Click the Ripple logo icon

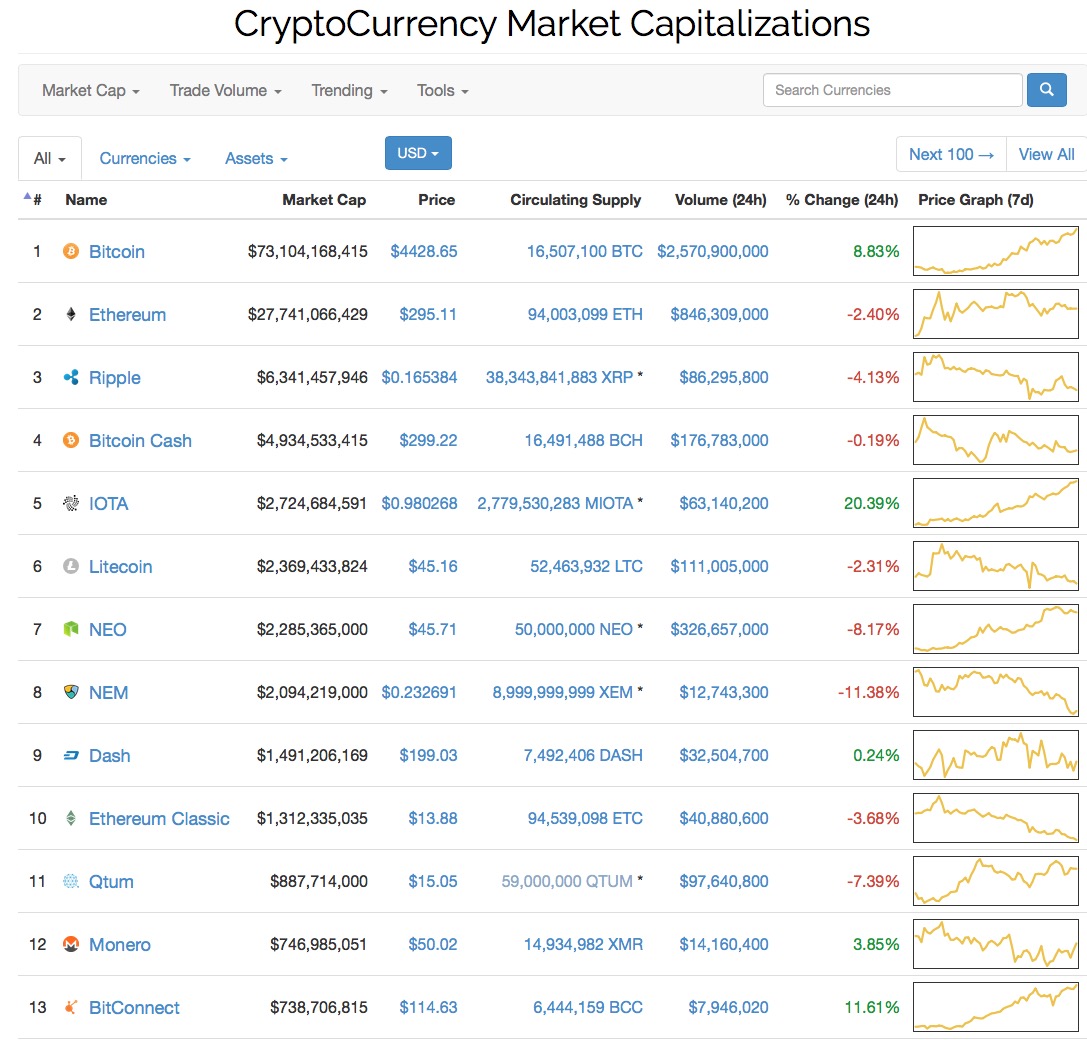[x=71, y=377]
